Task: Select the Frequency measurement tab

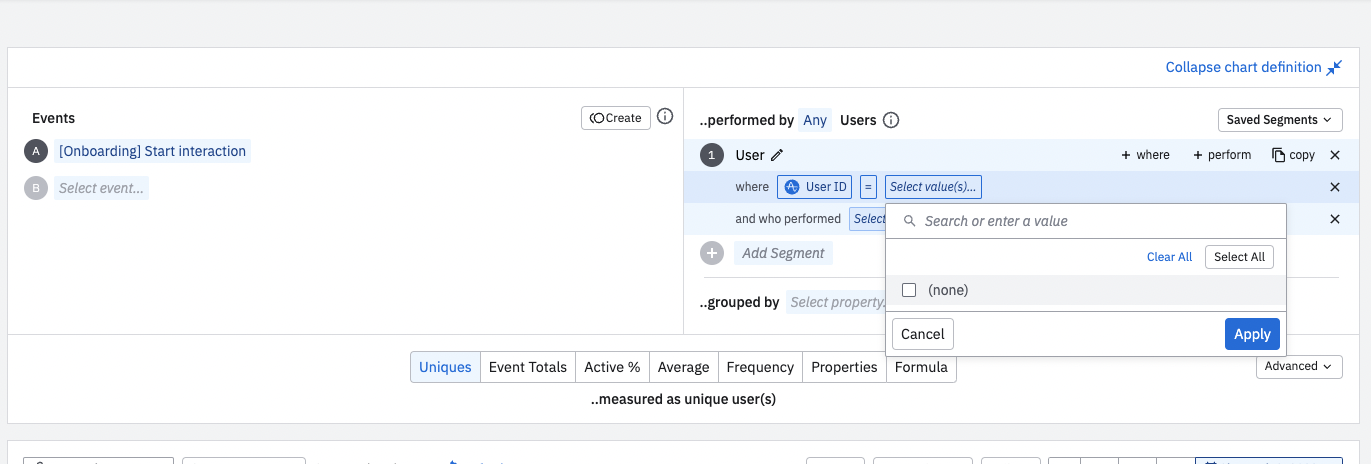Action: pyautogui.click(x=760, y=367)
